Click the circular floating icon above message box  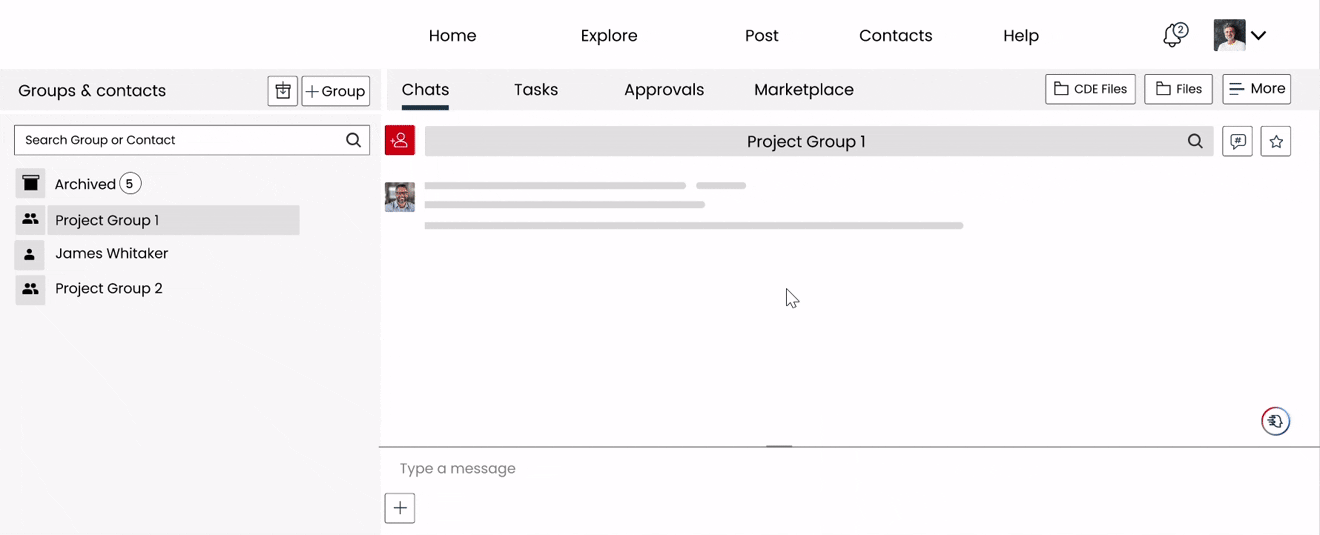1275,421
